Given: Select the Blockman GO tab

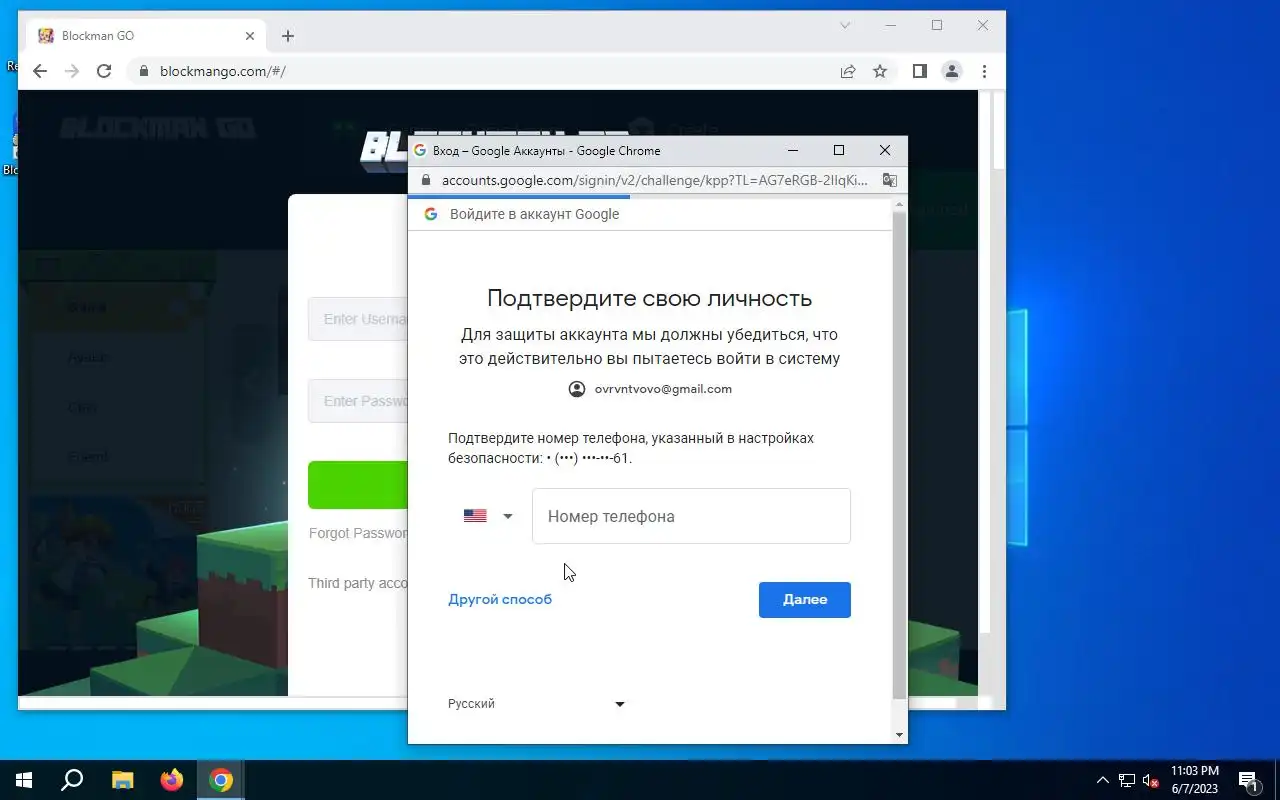Looking at the screenshot, I should tap(146, 36).
